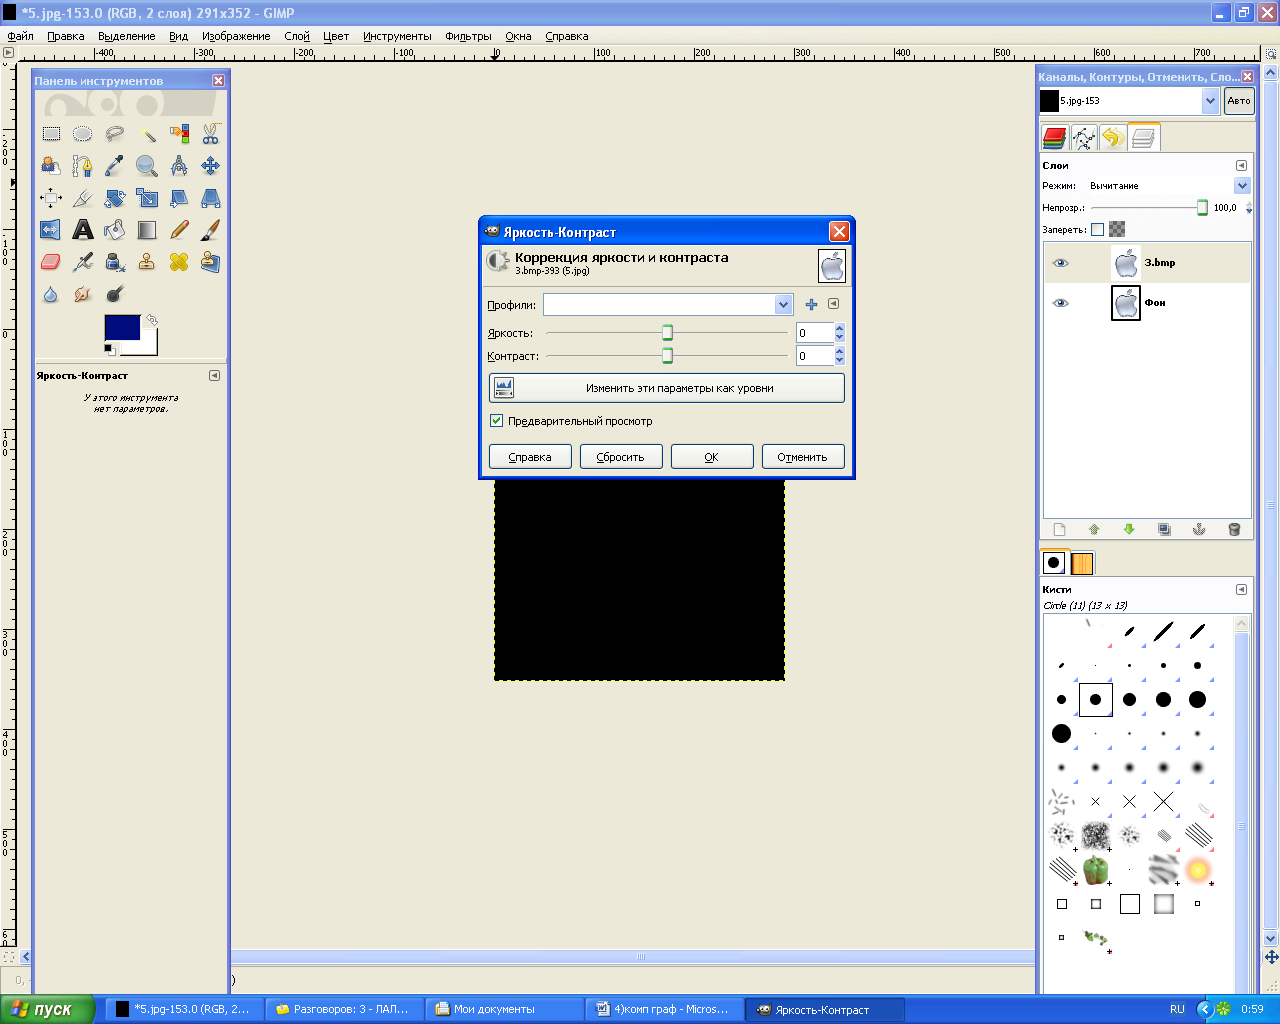
Task: Open the 'Фильтры' menu
Action: 469,36
